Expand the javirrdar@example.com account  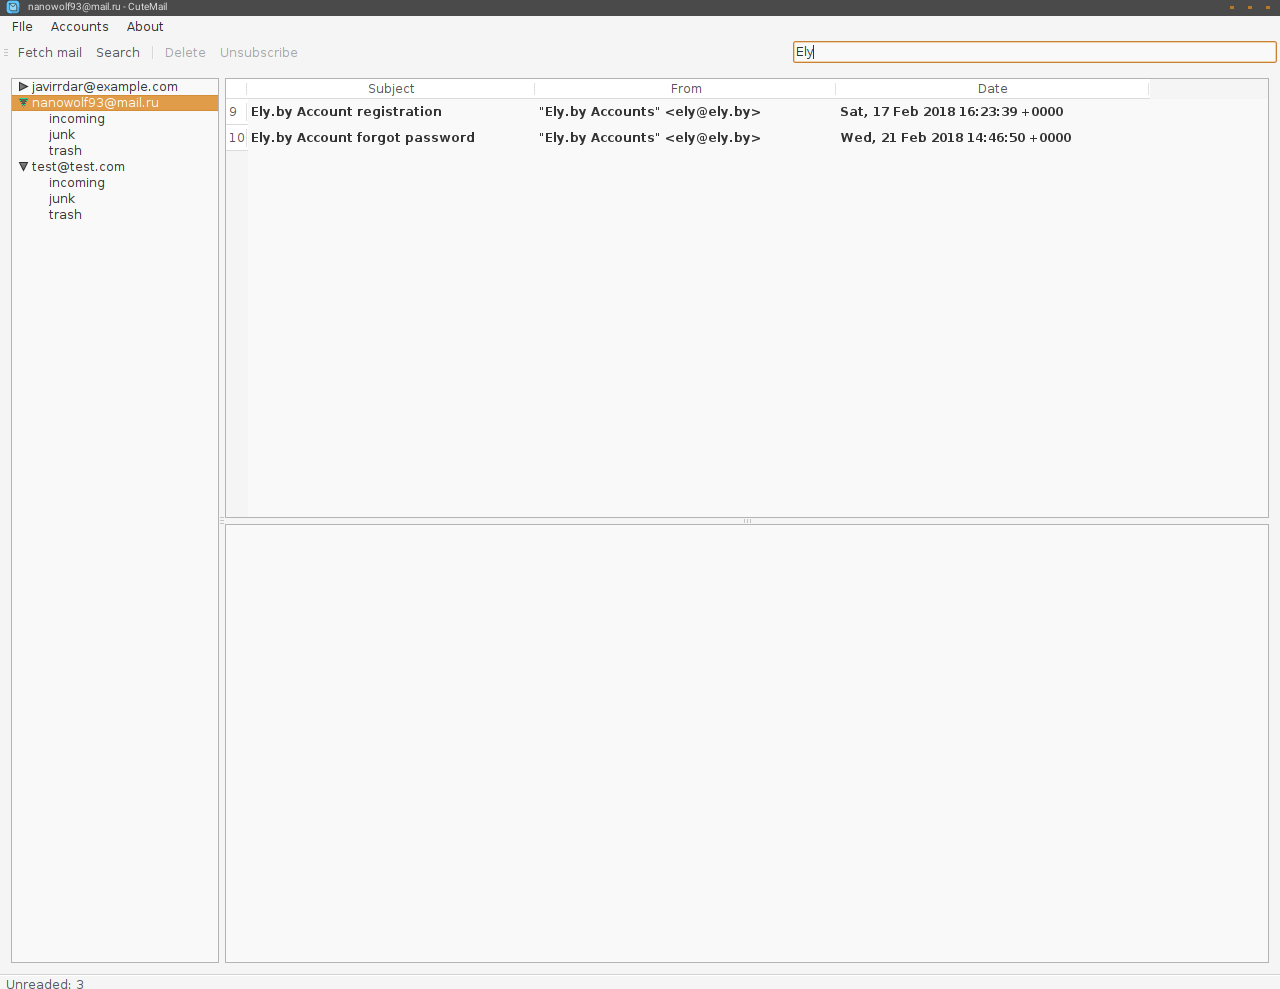tap(23, 87)
